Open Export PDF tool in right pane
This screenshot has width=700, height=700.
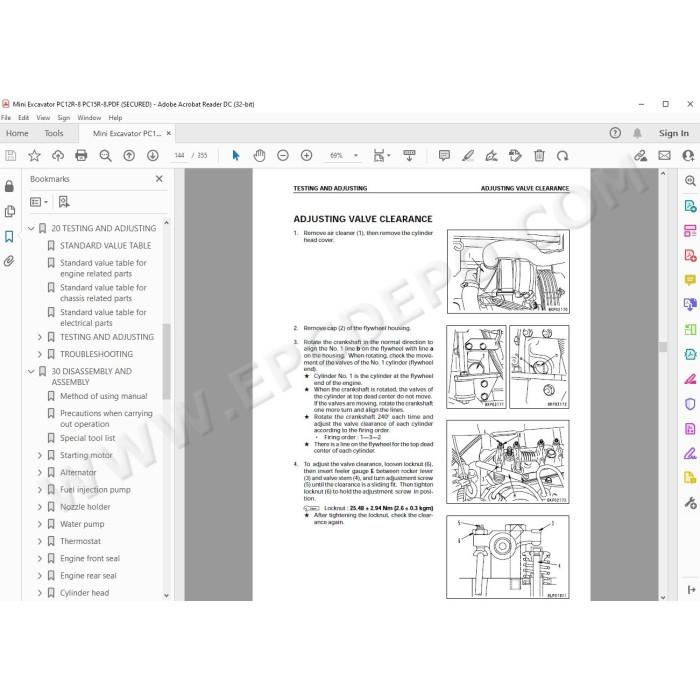(x=690, y=206)
